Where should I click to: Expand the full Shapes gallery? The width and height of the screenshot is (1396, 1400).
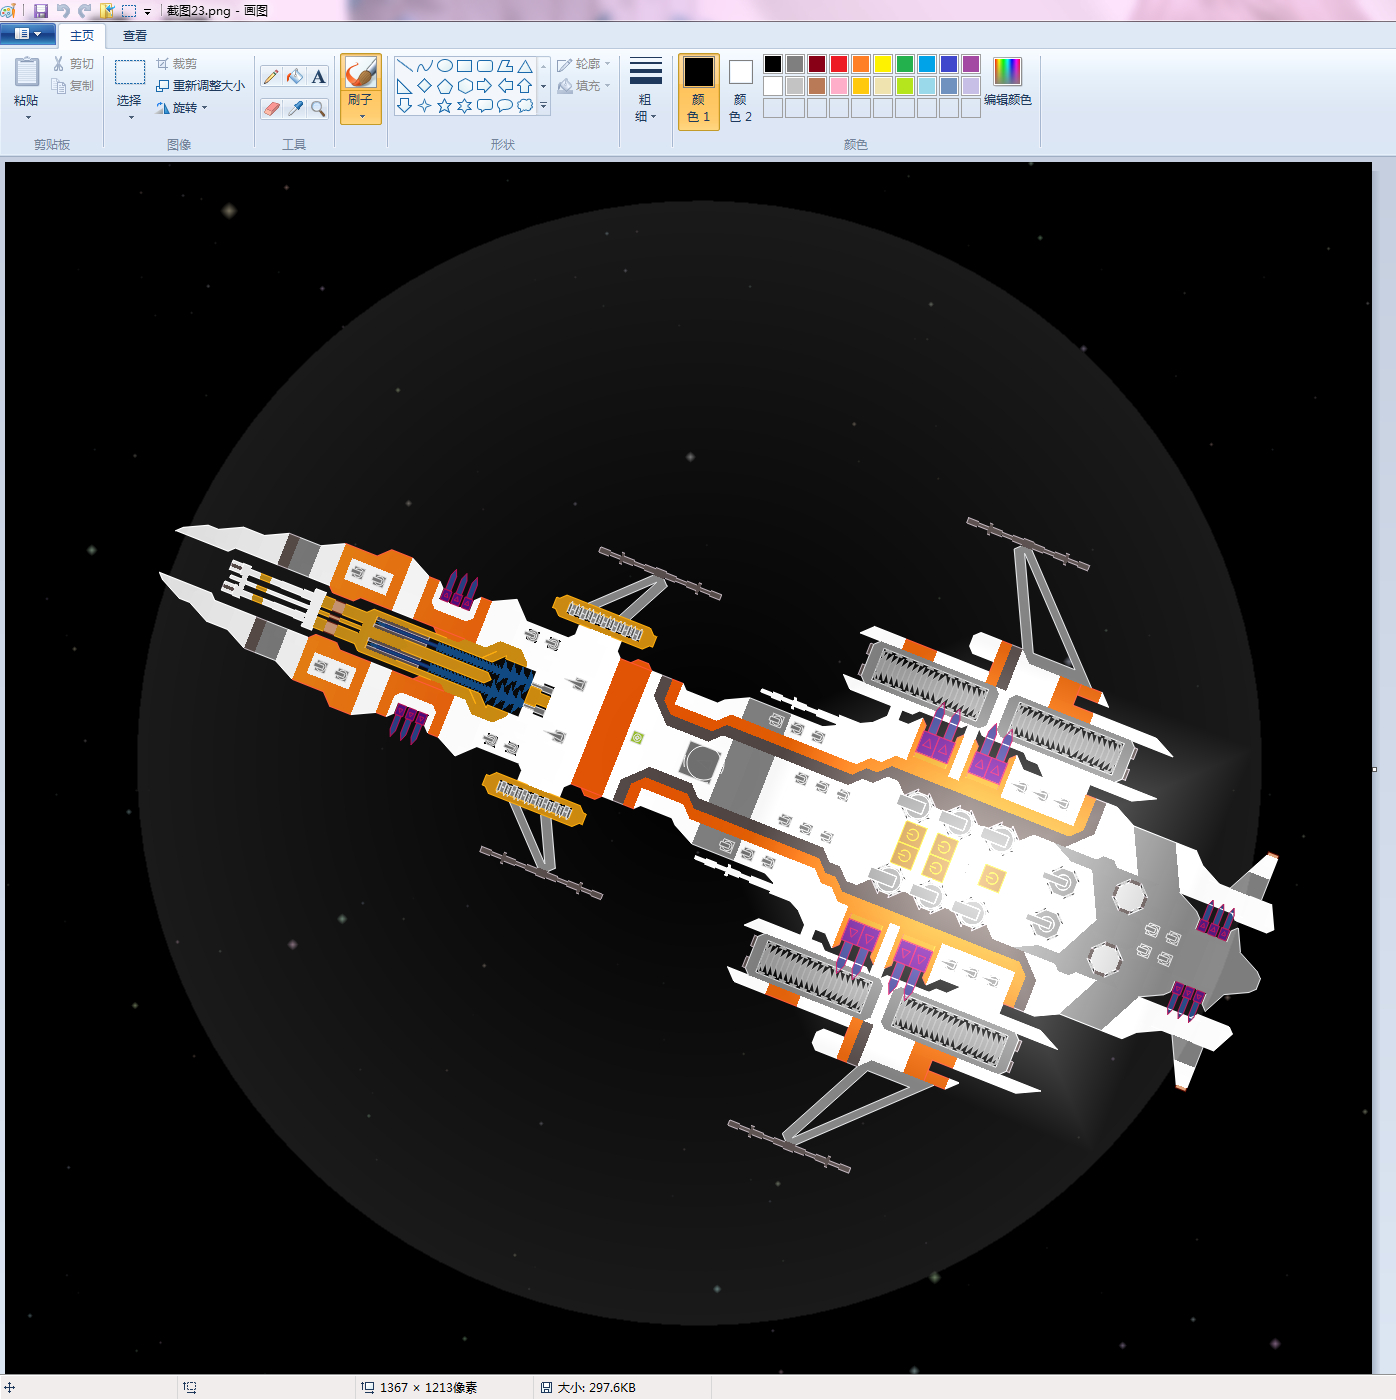coord(544,105)
